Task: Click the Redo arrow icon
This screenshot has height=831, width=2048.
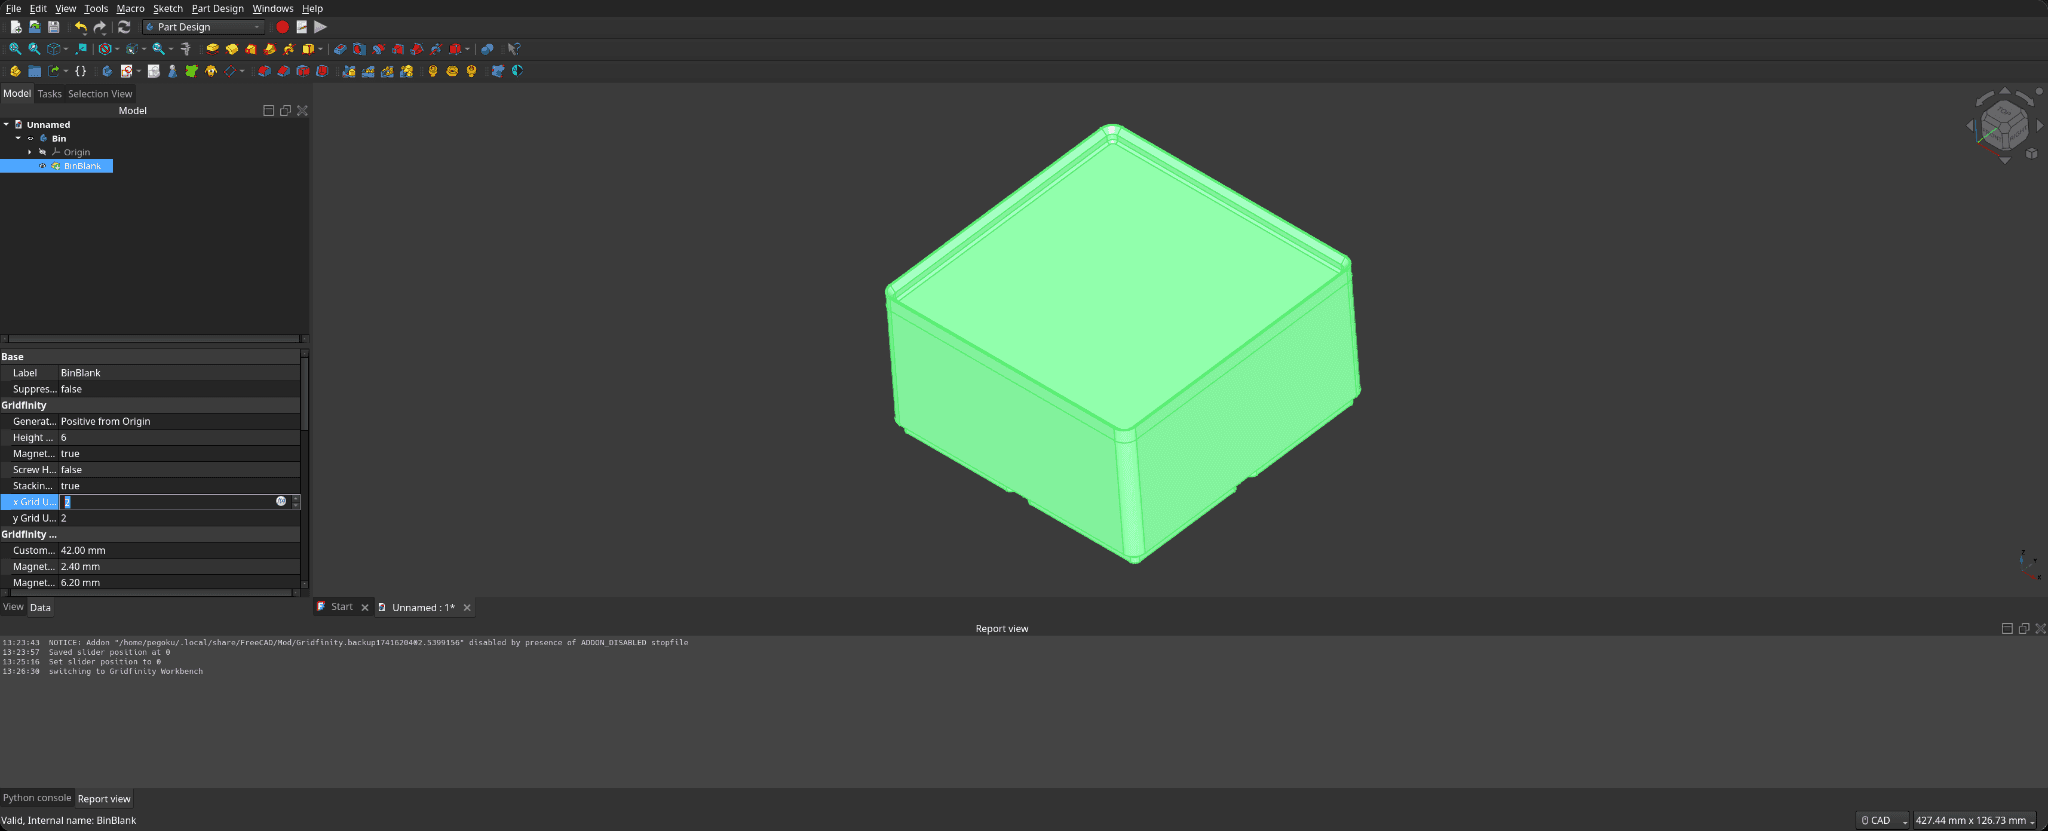Action: pos(100,27)
